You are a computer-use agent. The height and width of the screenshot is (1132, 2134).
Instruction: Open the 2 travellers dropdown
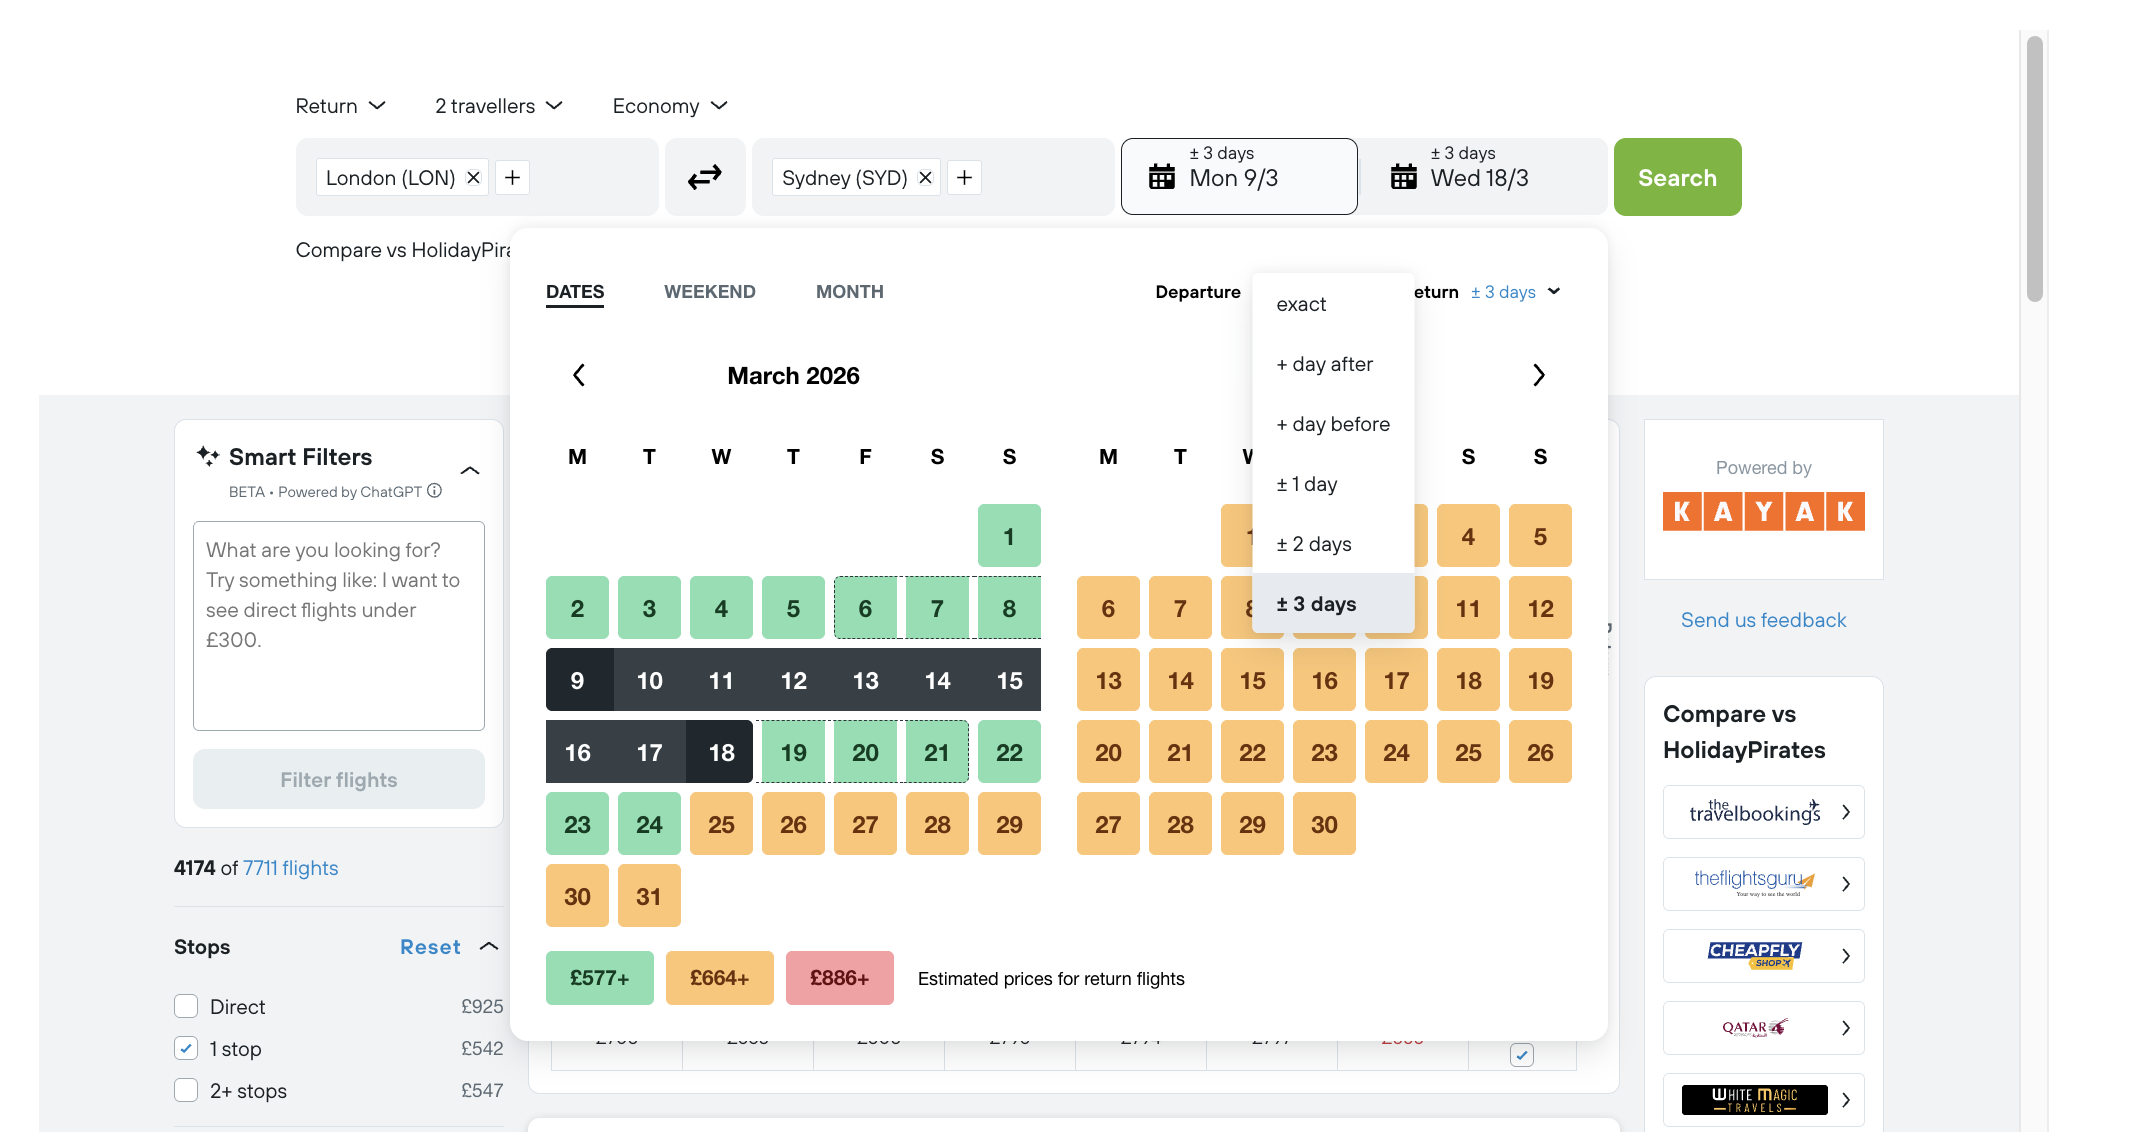click(x=498, y=106)
